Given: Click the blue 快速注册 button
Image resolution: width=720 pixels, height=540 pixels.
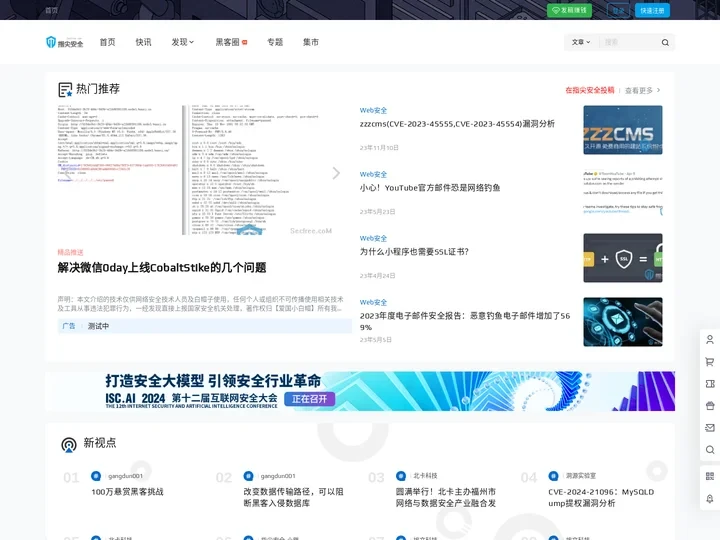Looking at the screenshot, I should 652,11.
